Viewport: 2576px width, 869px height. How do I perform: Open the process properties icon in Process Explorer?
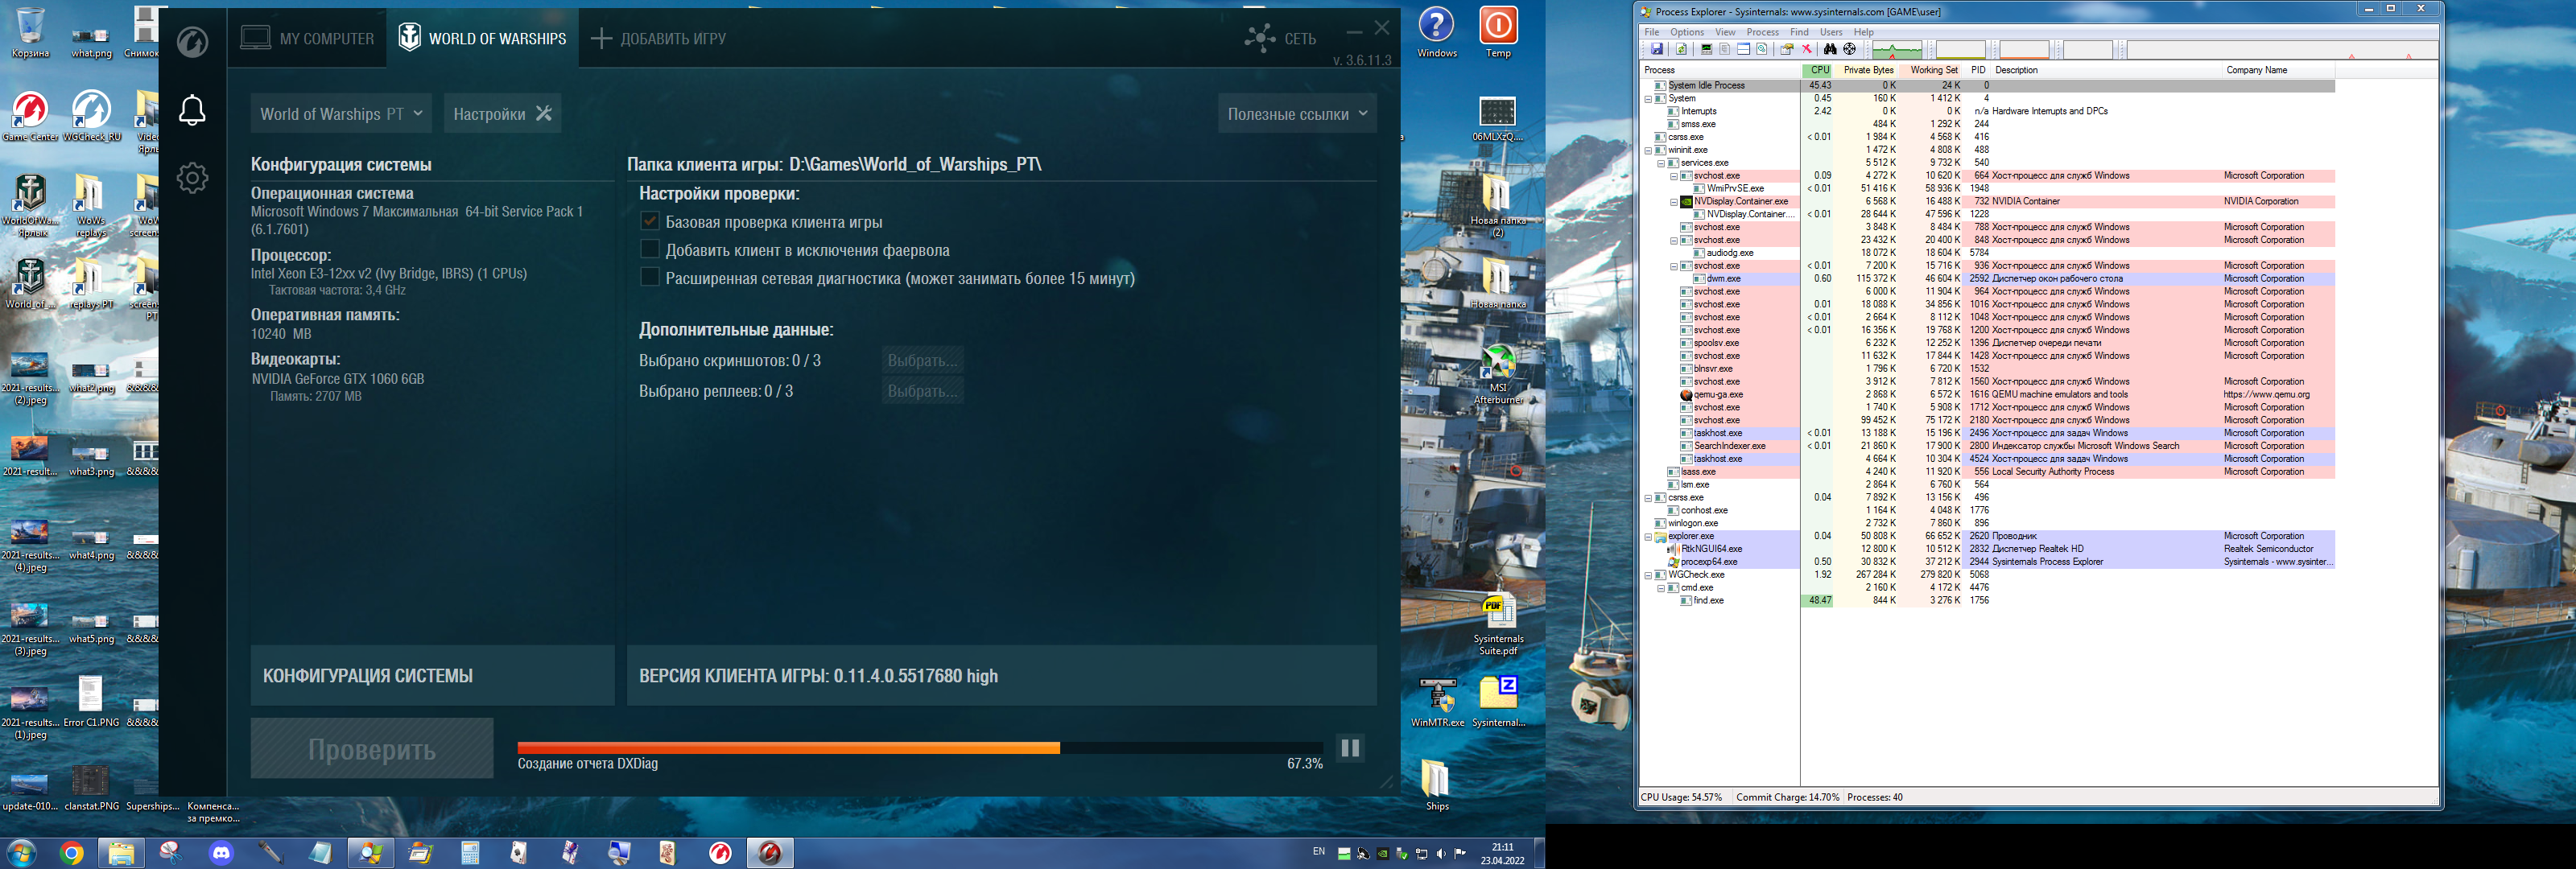(x=1787, y=49)
